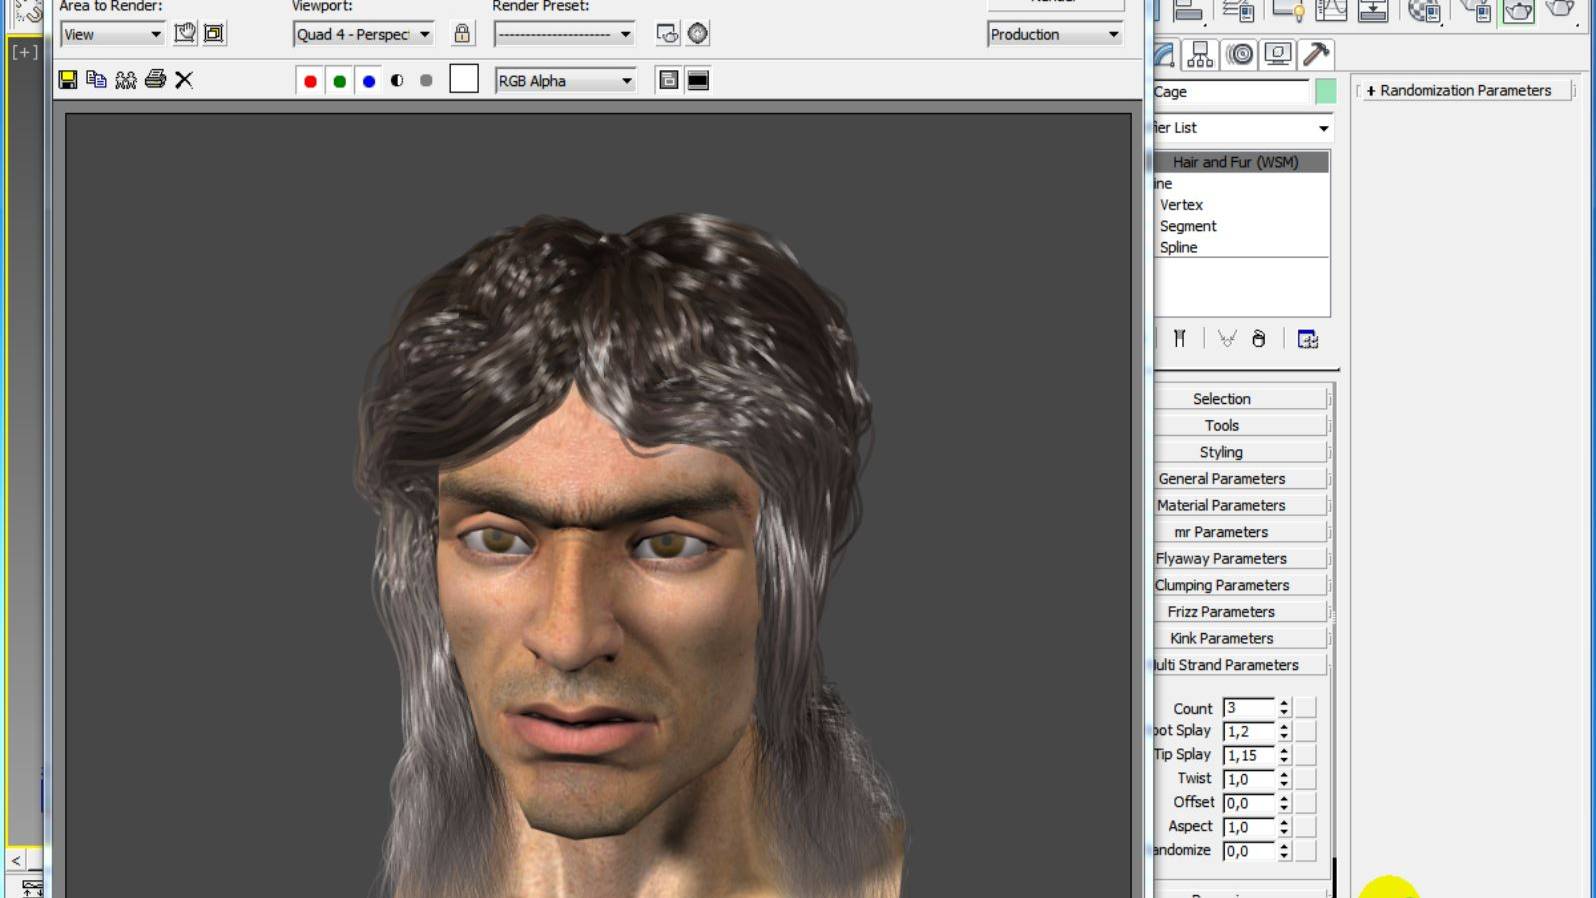Screen dimensions: 1596x898
Task: Expand the Styling rollout
Action: click(x=1240, y=452)
